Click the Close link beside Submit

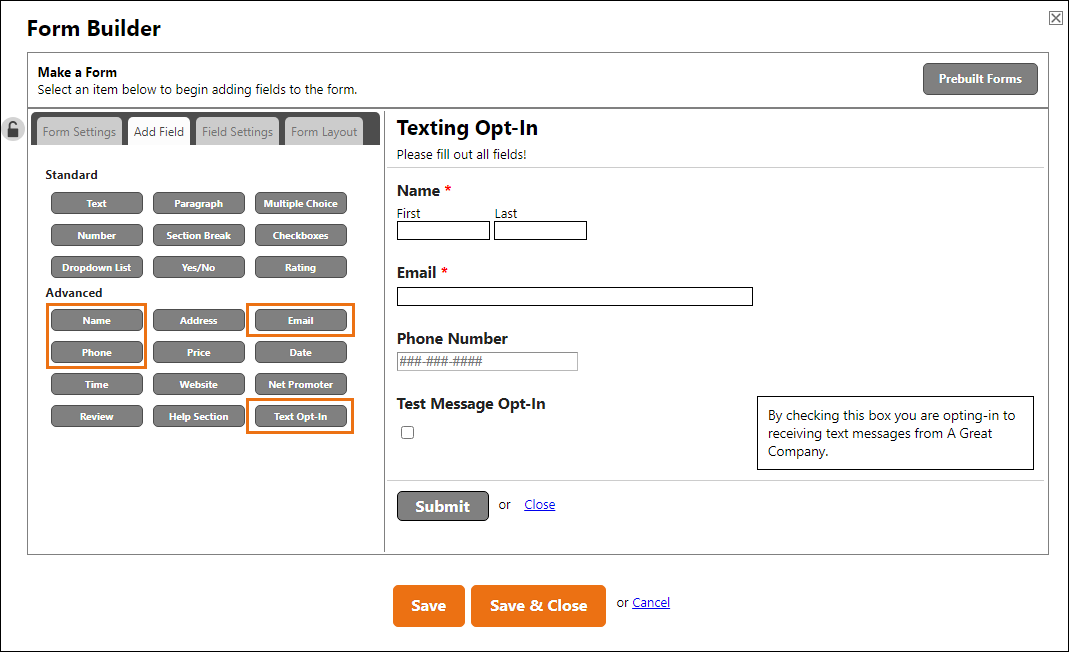pyautogui.click(x=539, y=505)
